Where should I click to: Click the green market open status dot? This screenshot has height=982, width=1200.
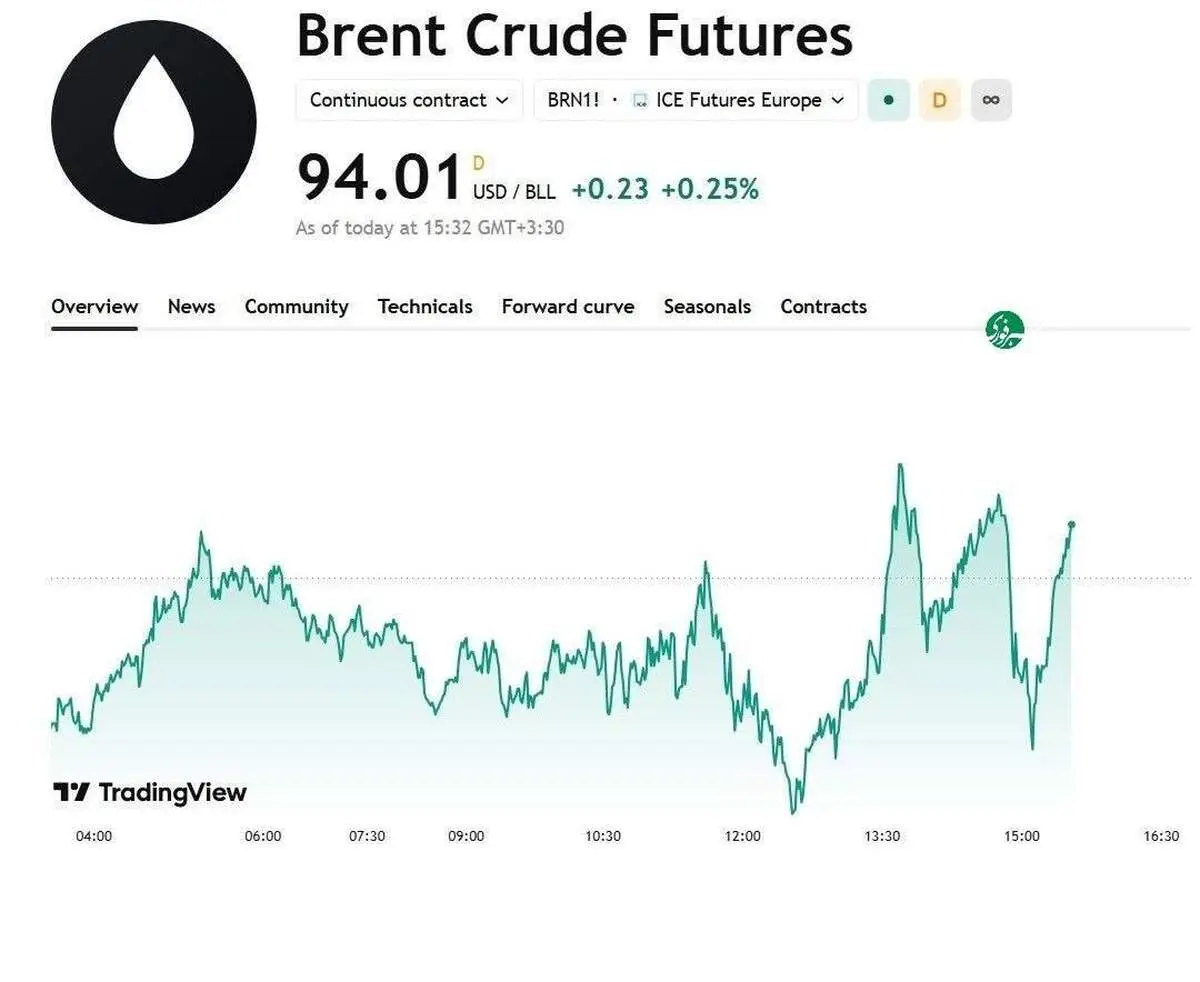point(888,100)
